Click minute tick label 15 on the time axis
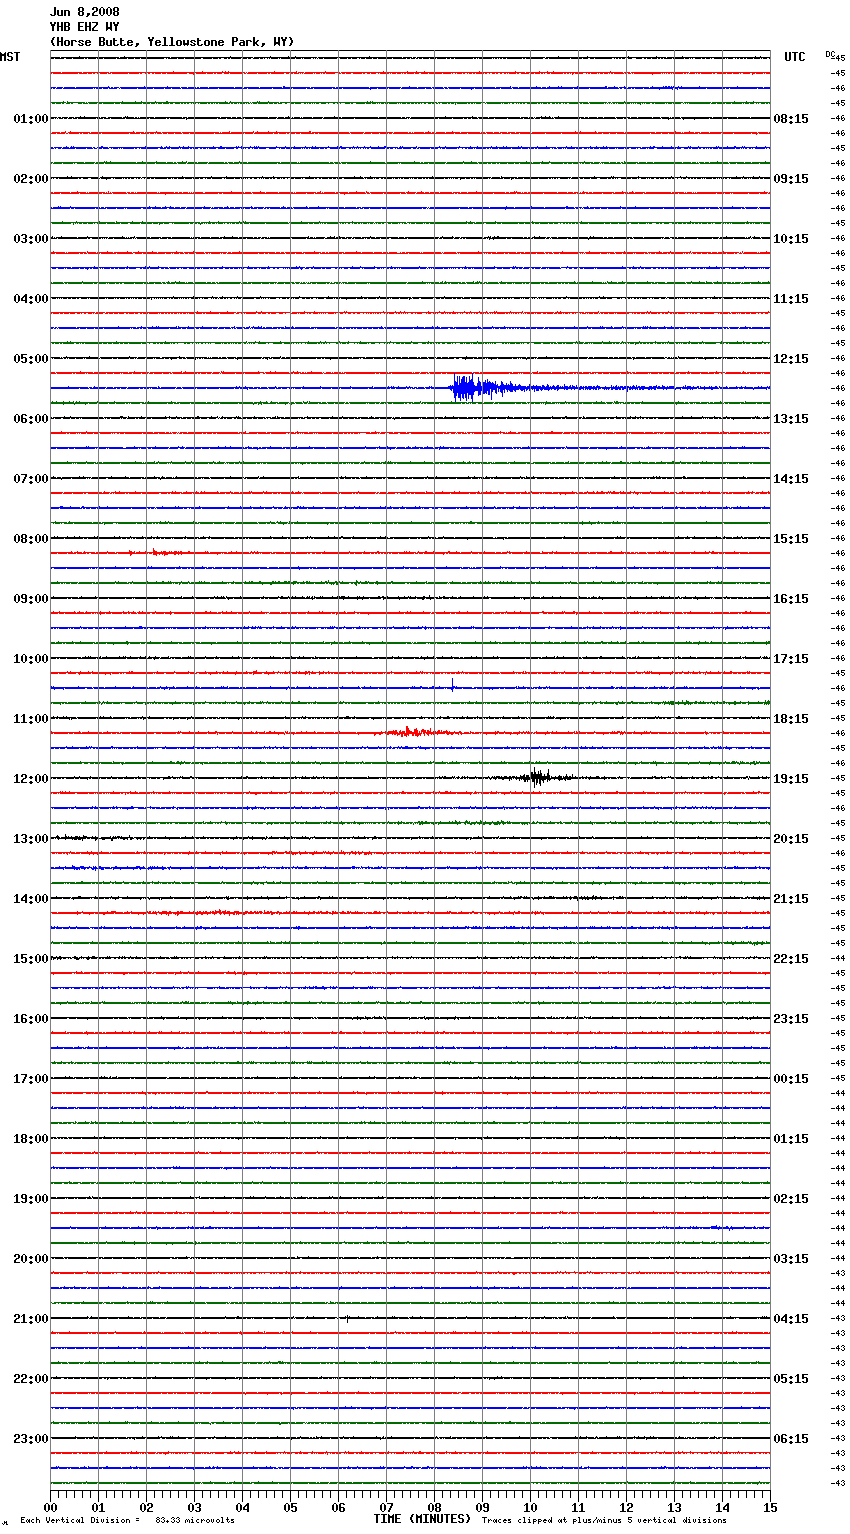Viewport: 850px width, 1534px height. [x=770, y=1507]
